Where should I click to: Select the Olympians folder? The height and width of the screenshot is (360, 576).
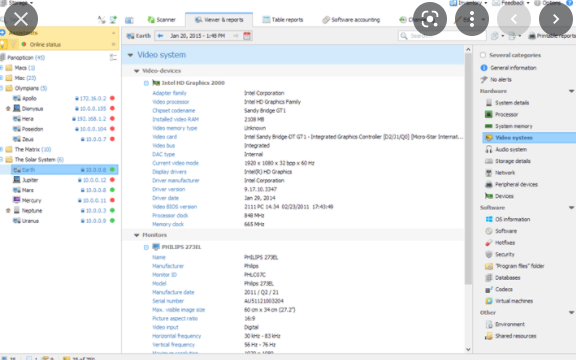(x=26, y=88)
